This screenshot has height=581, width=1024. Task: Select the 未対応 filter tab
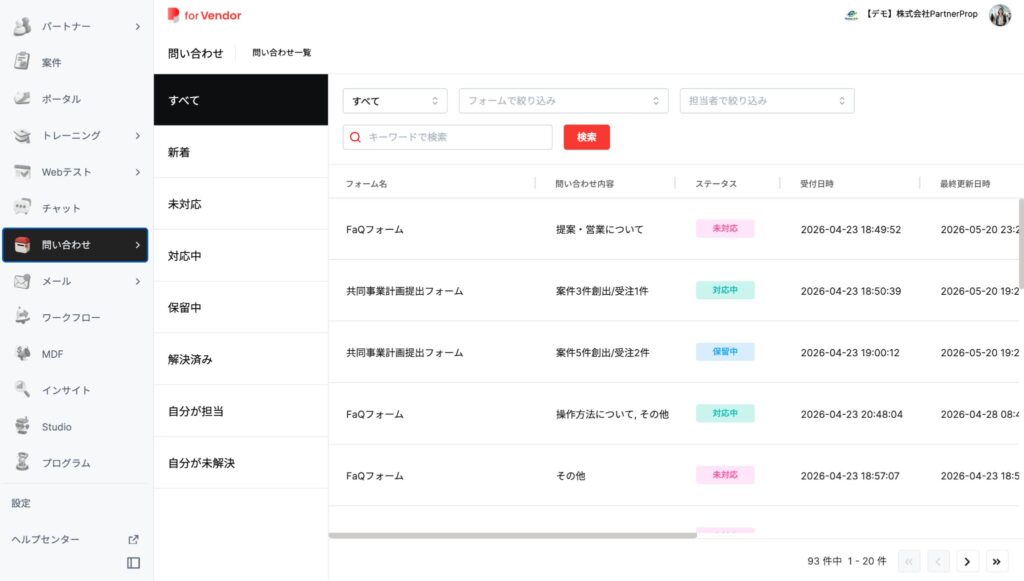tap(241, 204)
